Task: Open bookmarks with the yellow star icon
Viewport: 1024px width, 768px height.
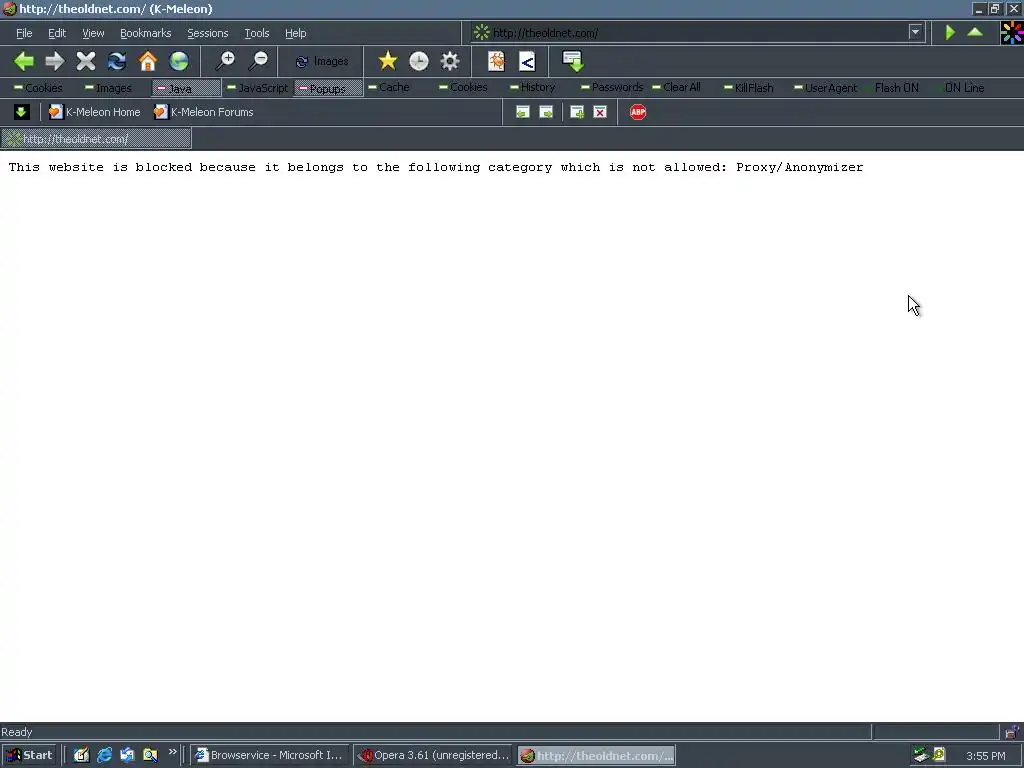Action: click(387, 61)
